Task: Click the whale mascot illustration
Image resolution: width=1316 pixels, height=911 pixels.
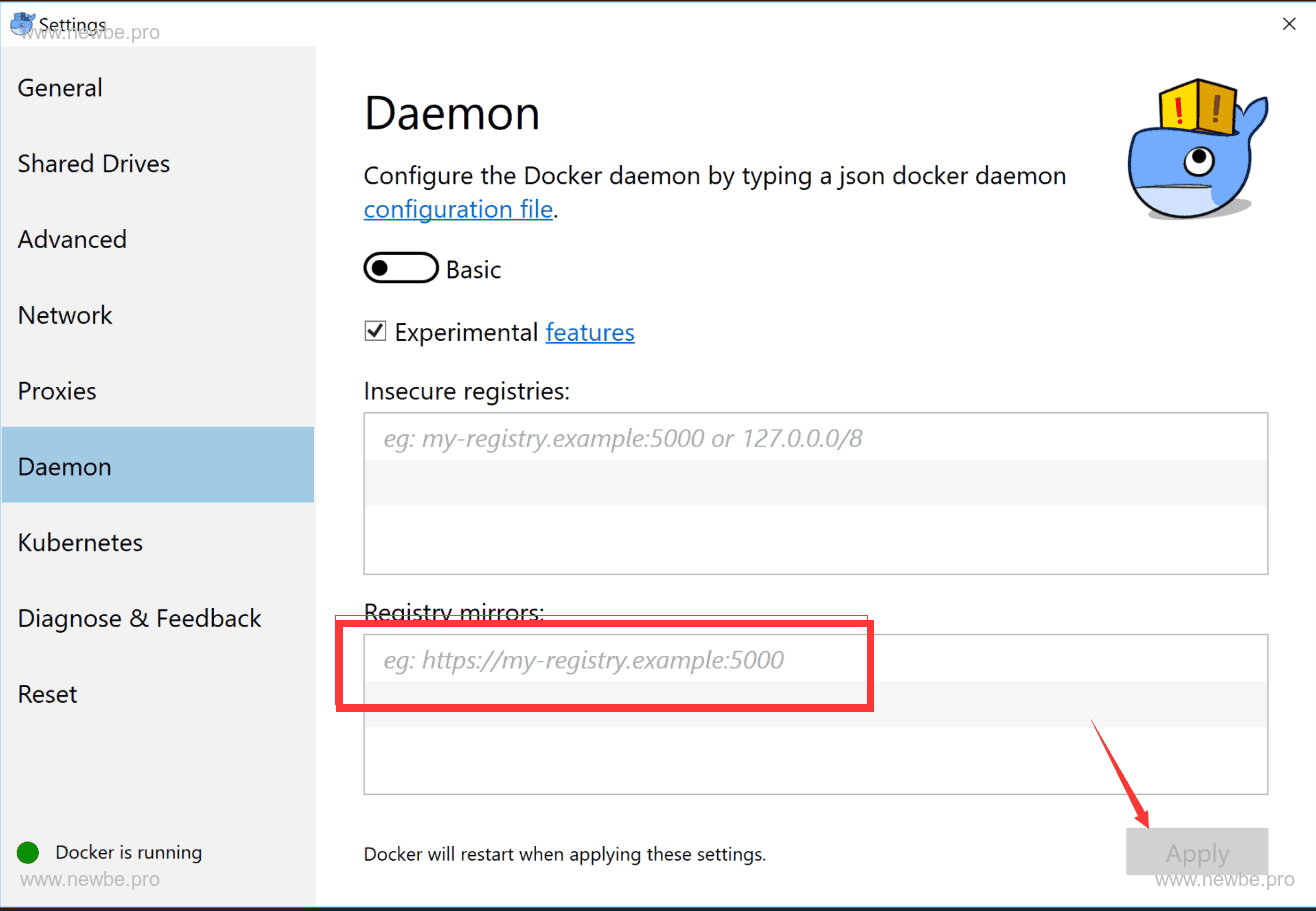Action: (1196, 153)
